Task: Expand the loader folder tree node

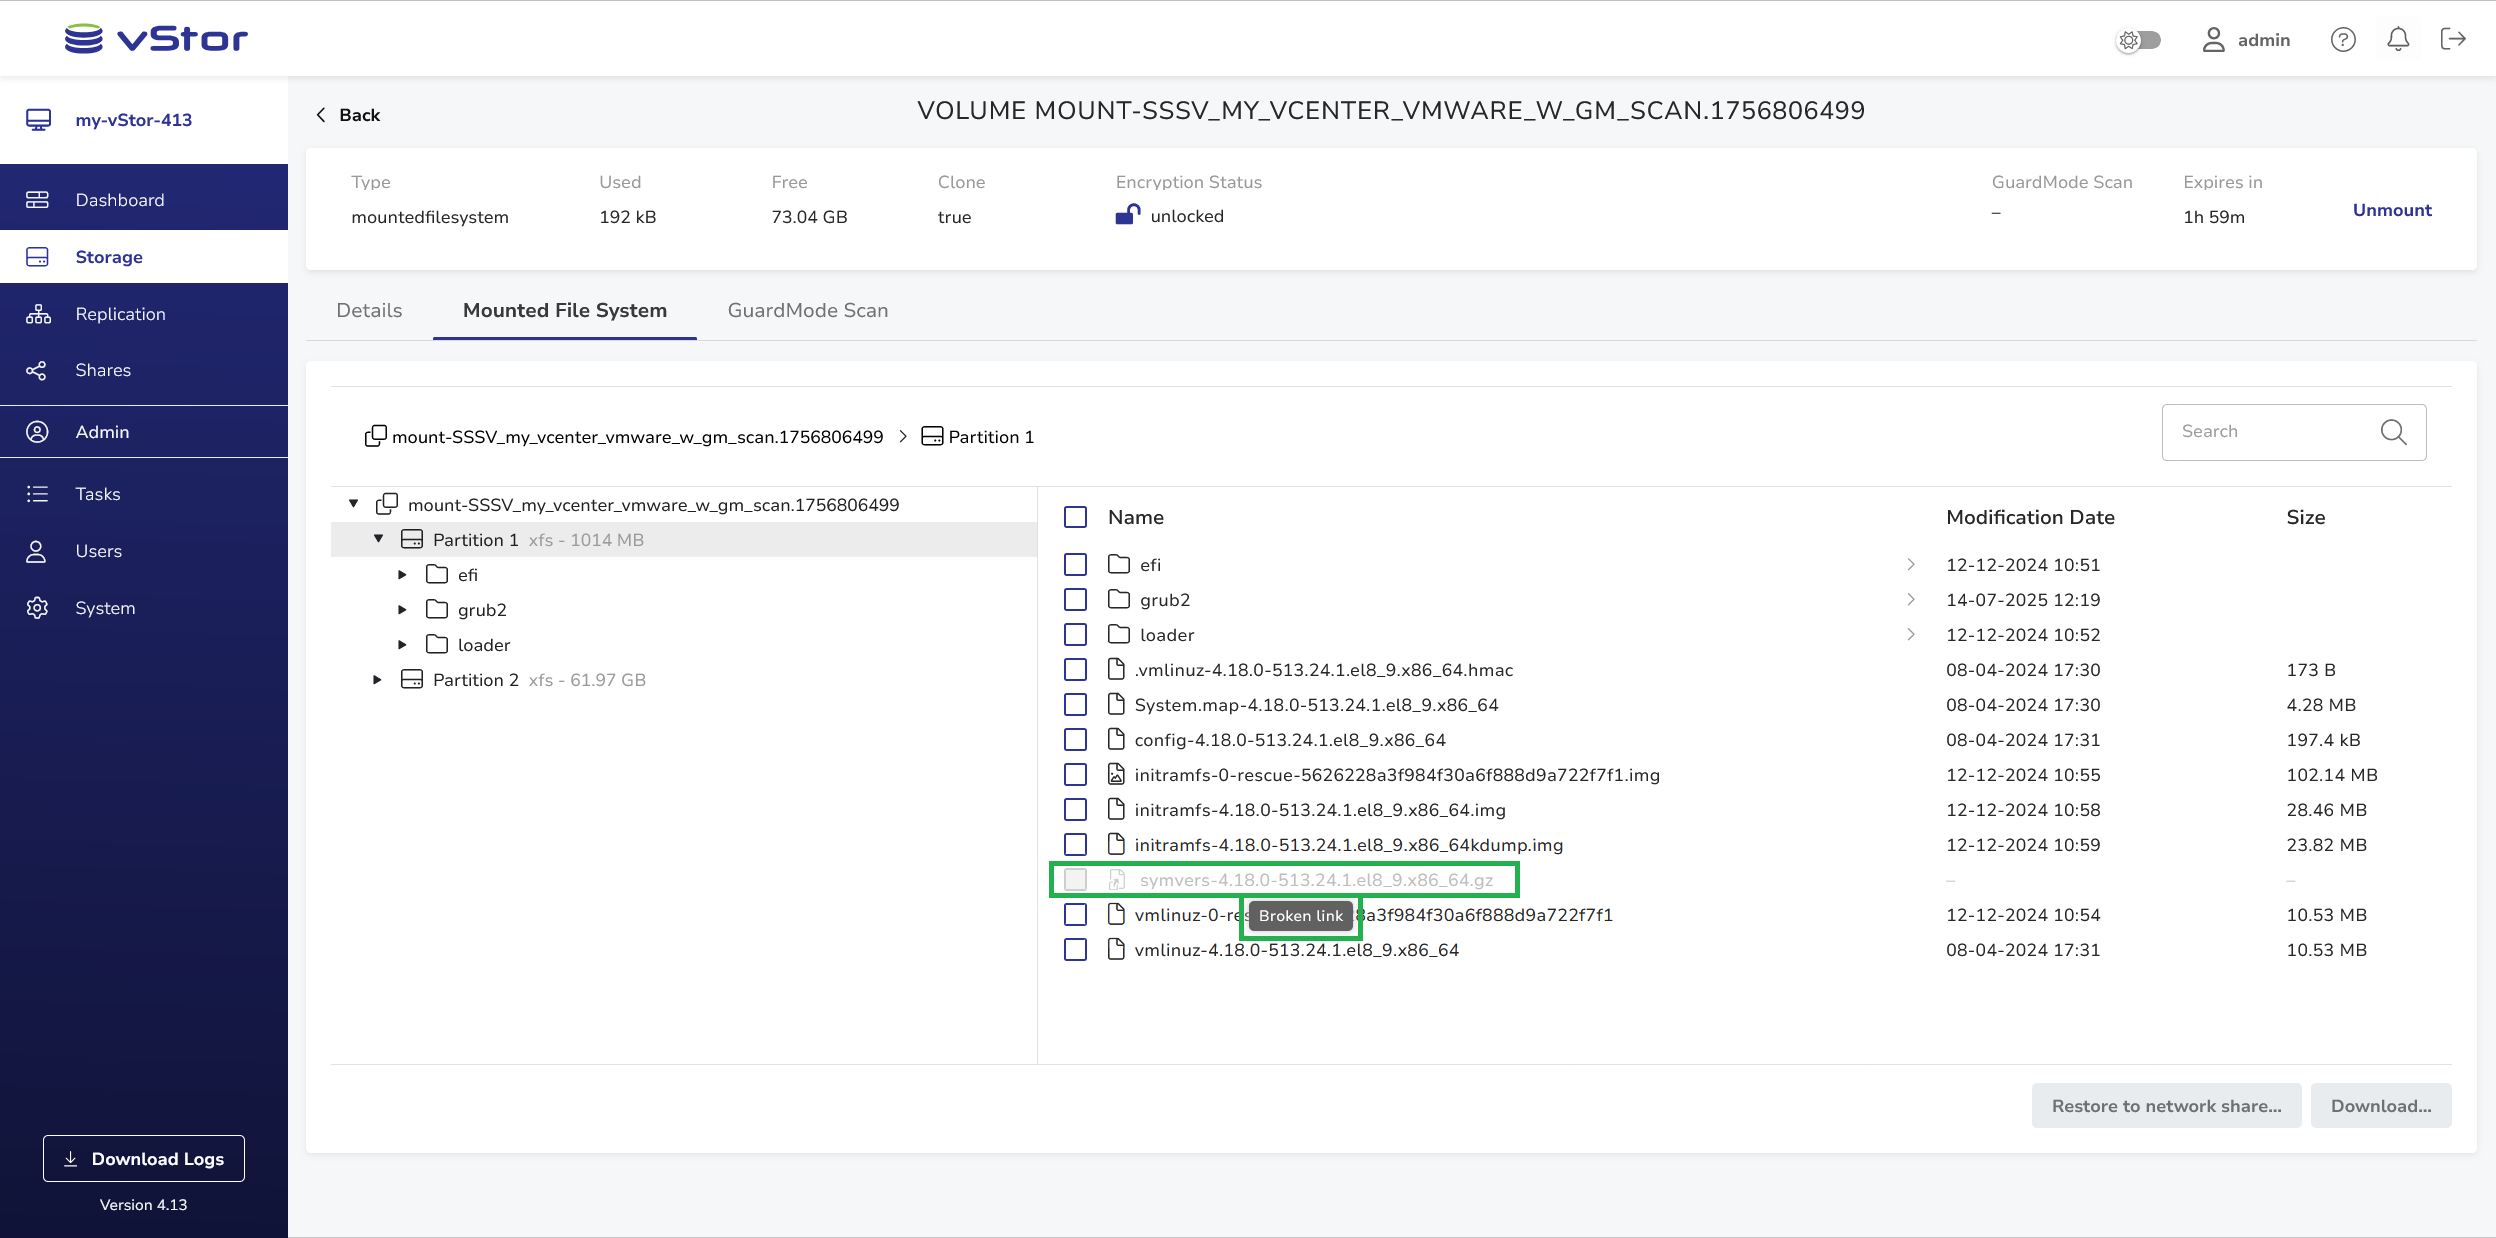Action: click(402, 645)
